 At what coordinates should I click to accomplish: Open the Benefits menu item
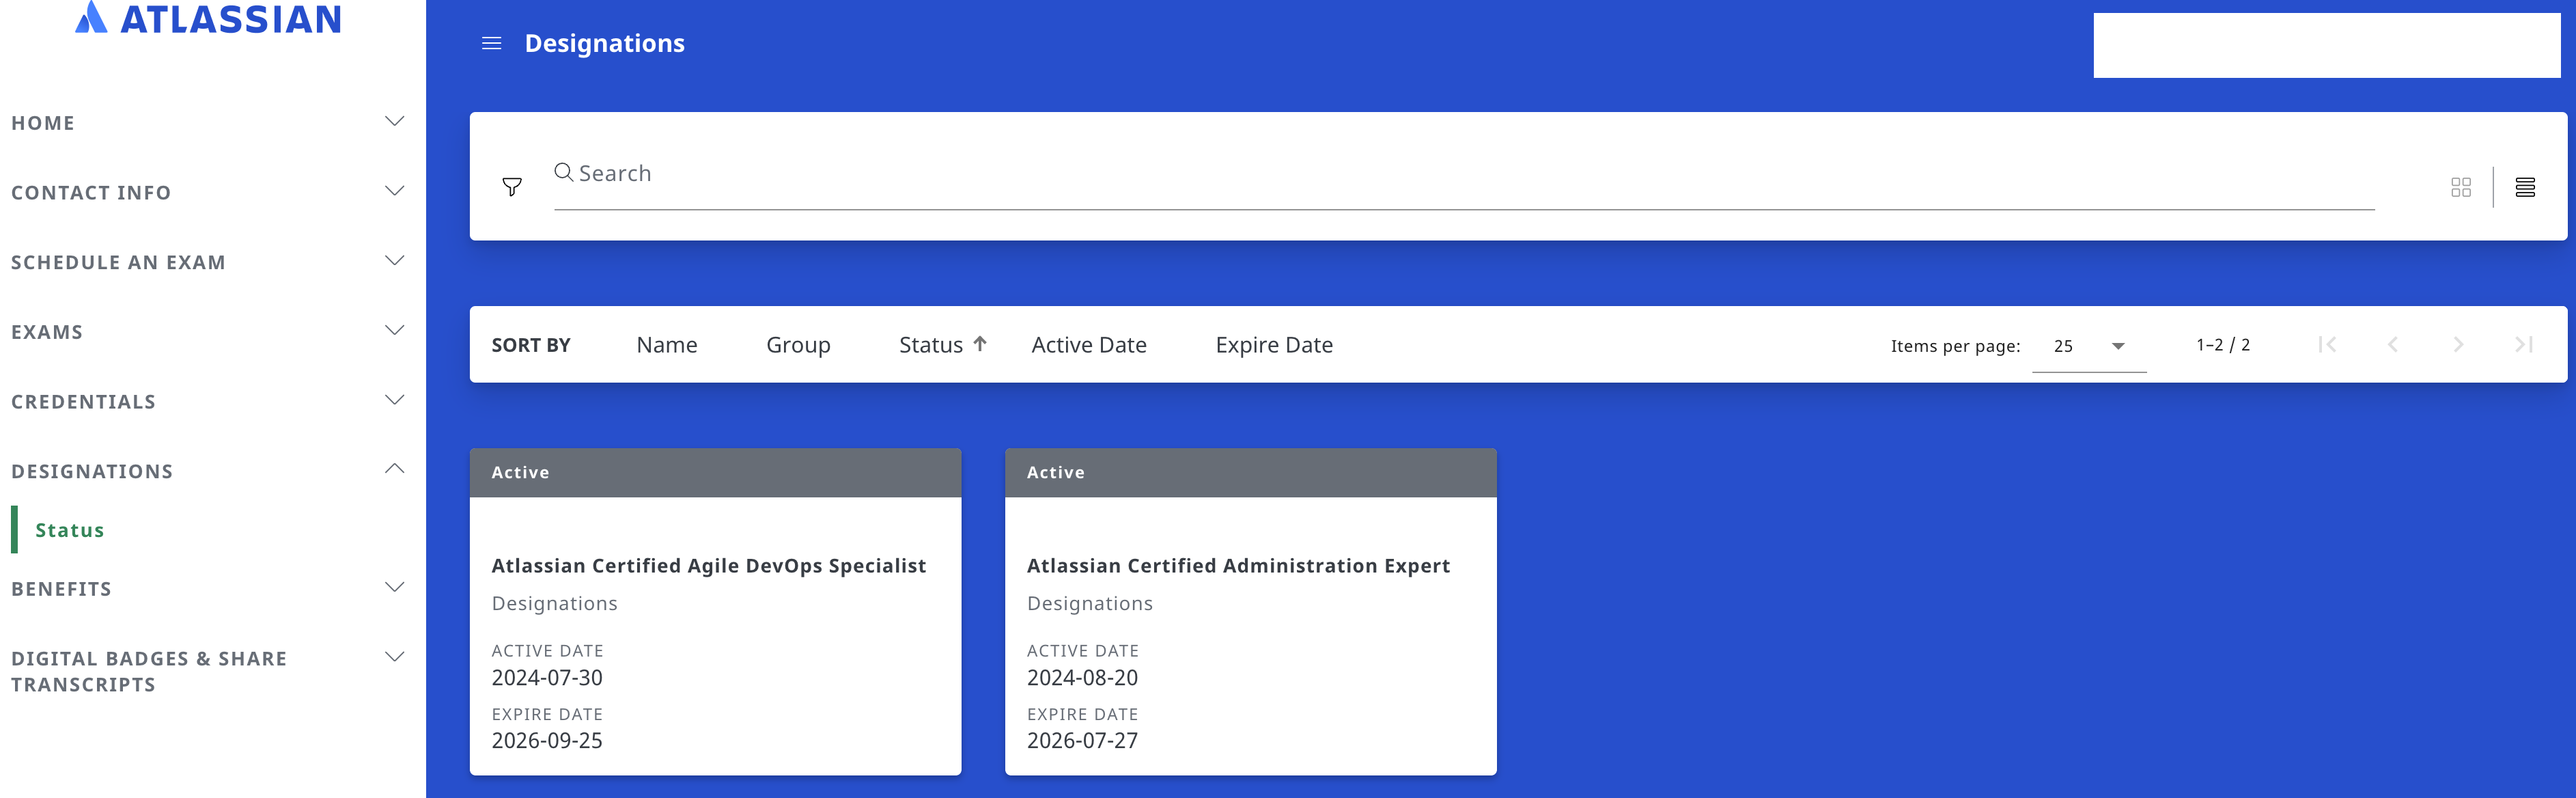[62, 589]
